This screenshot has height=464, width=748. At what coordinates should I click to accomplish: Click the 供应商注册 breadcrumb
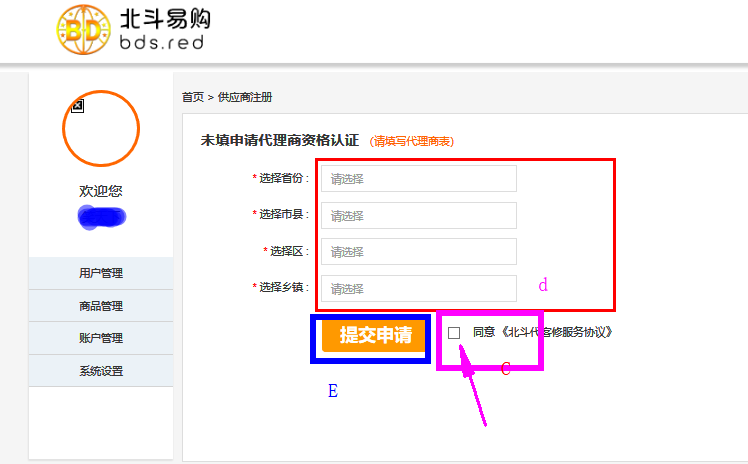tap(244, 97)
